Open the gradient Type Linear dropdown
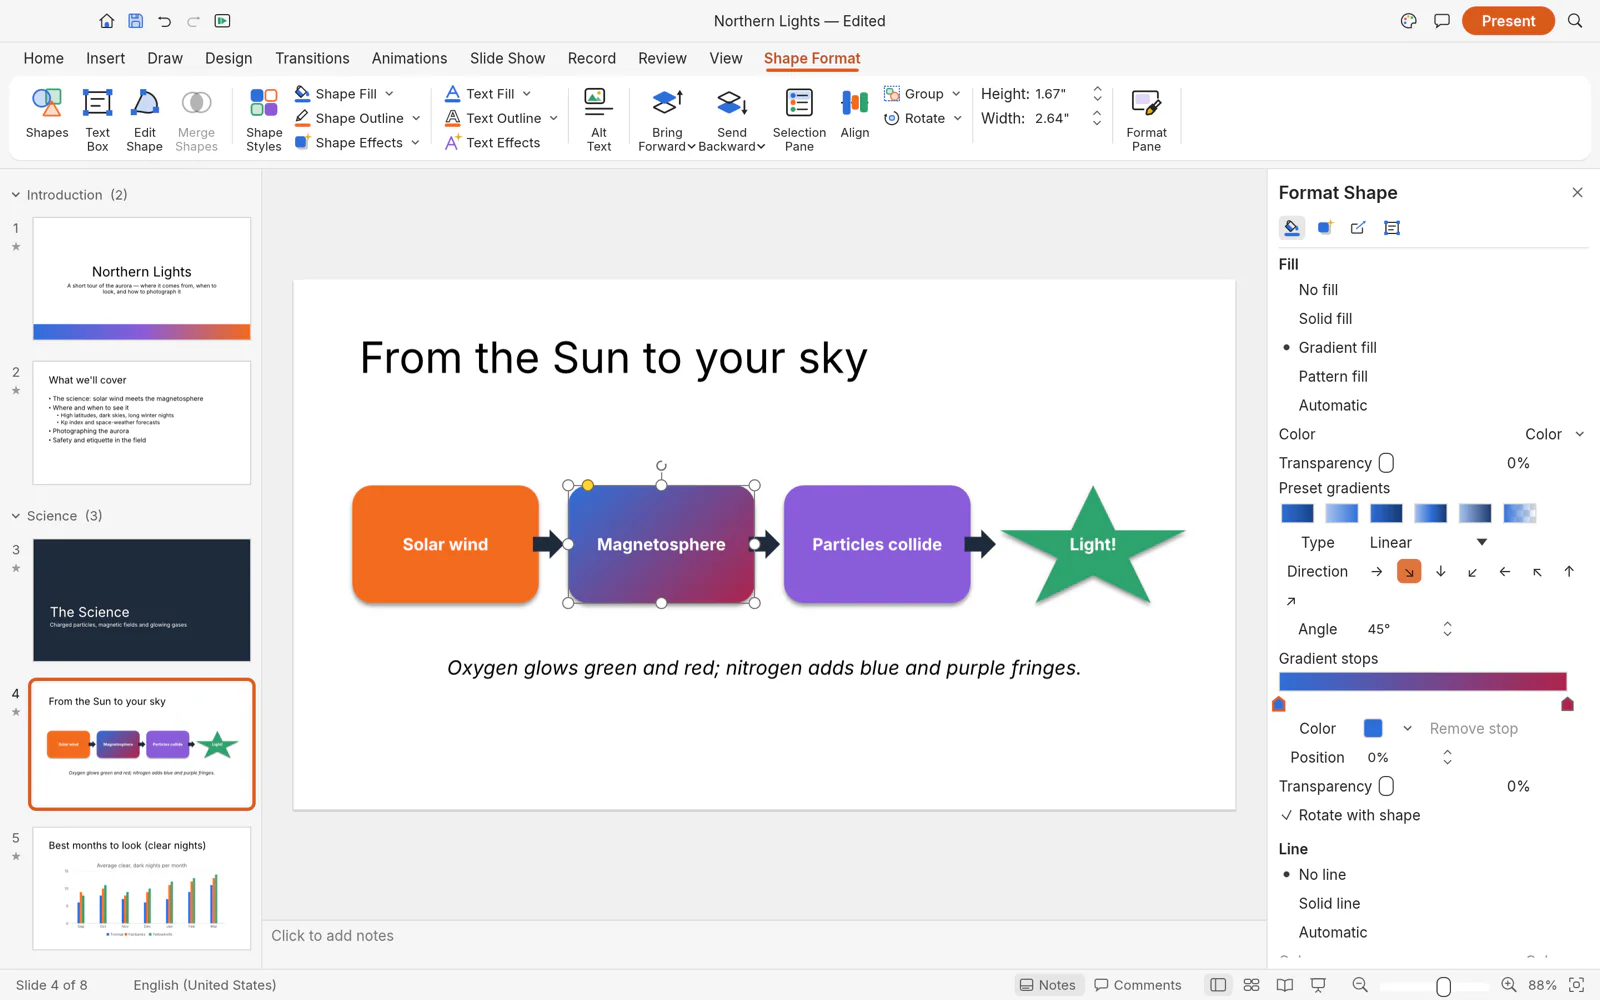The image size is (1600, 1000). coord(1428,543)
